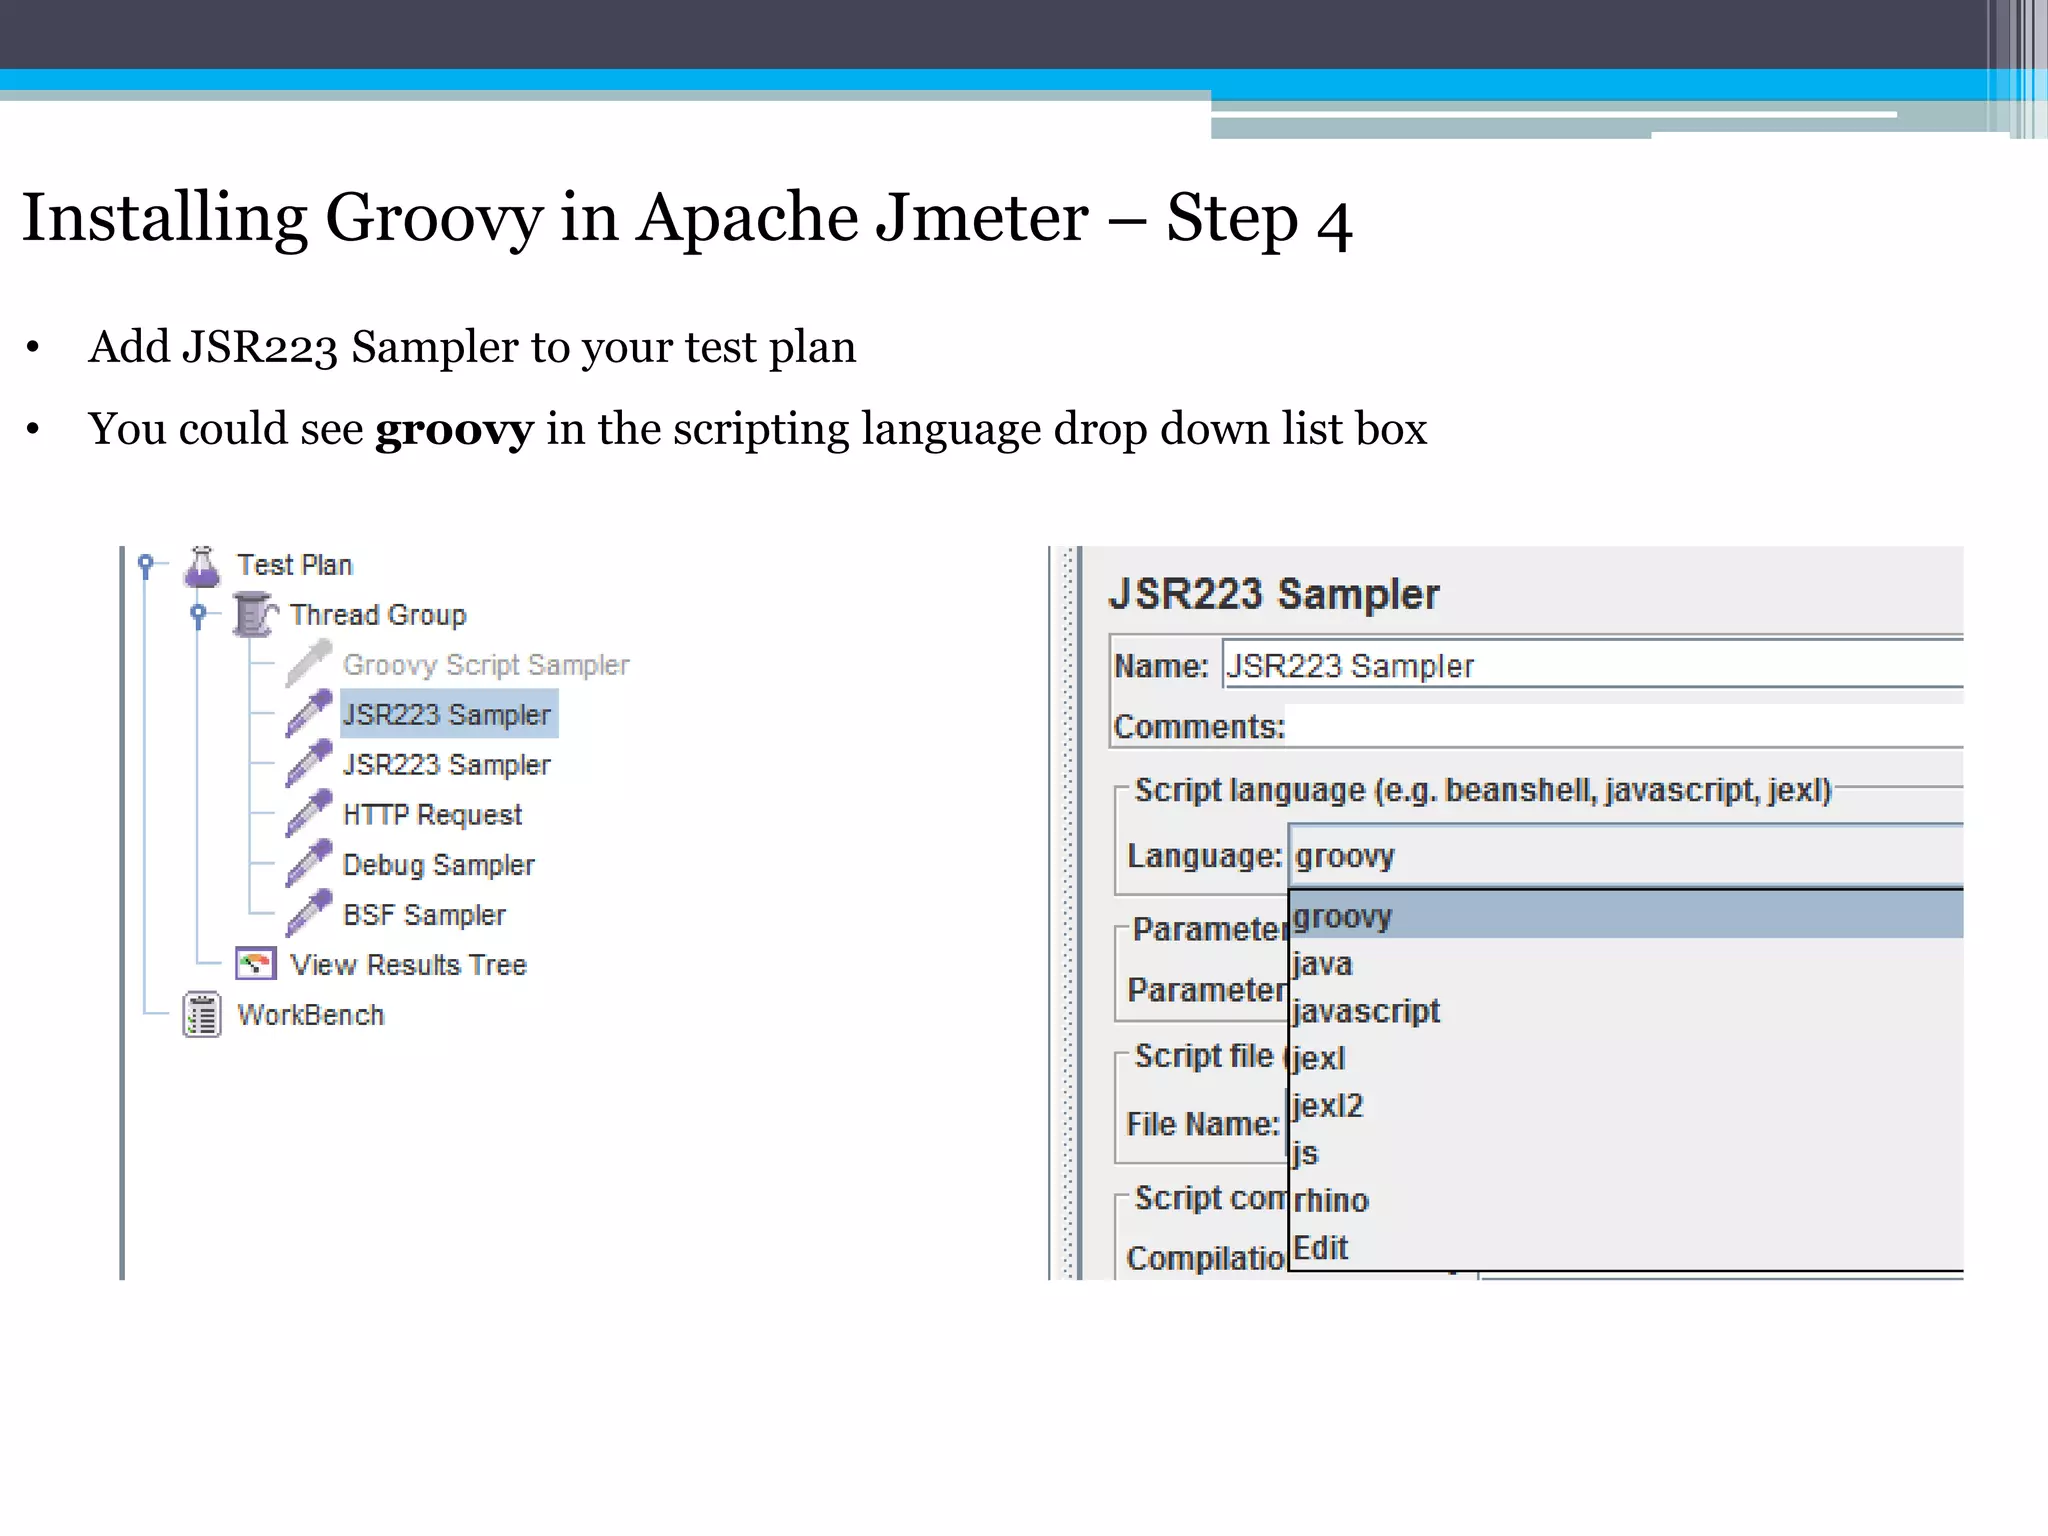Collapse the Thread Group tree node
The height and width of the screenshot is (1536, 2048).
(x=199, y=614)
